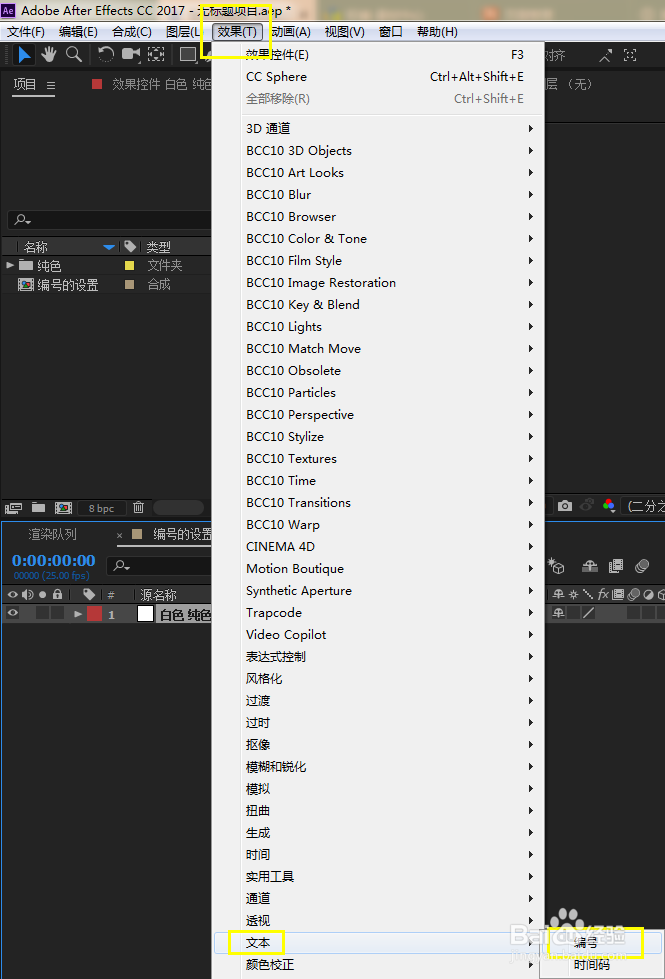Toggle the Video eye column header
This screenshot has width=665, height=979.
[12, 594]
